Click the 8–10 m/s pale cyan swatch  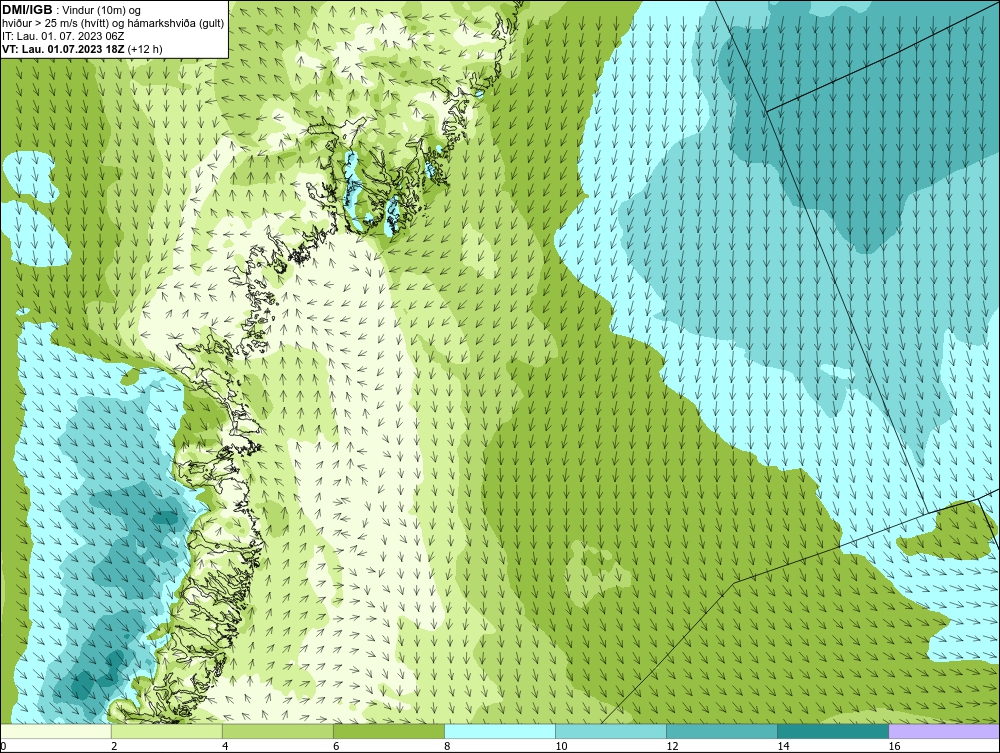click(499, 731)
